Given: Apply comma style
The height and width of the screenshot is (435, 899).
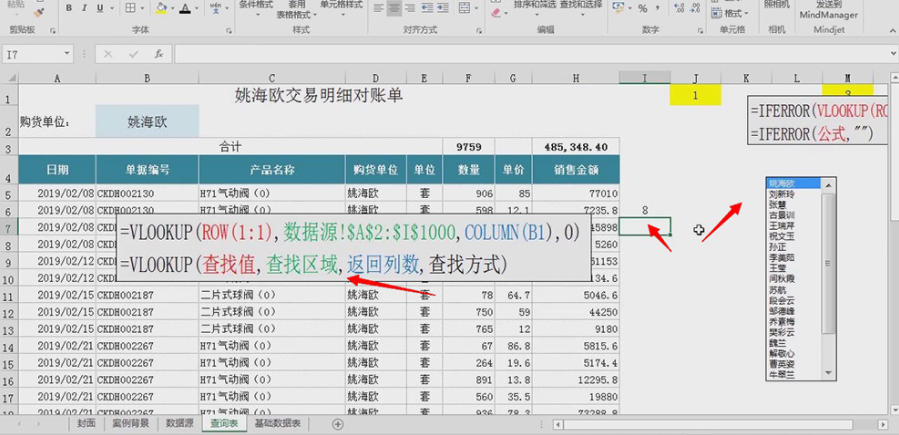Looking at the screenshot, I should [658, 8].
